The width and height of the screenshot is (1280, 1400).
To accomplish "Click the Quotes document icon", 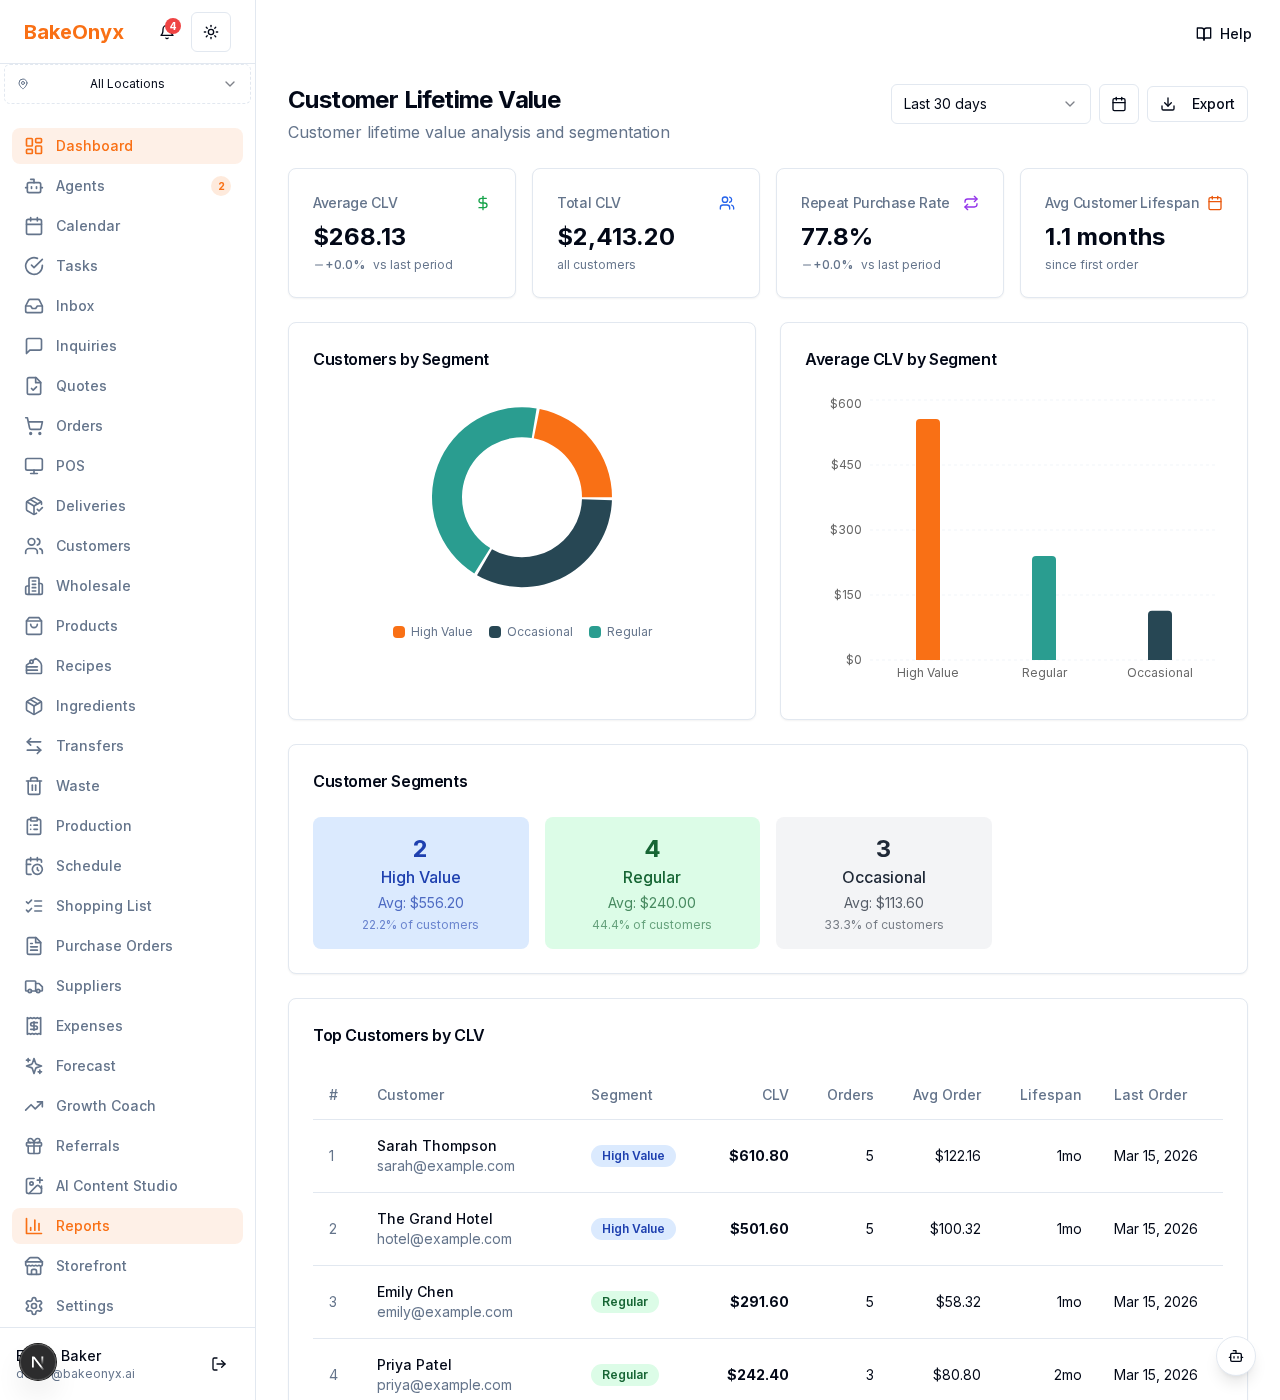I will click(x=34, y=386).
